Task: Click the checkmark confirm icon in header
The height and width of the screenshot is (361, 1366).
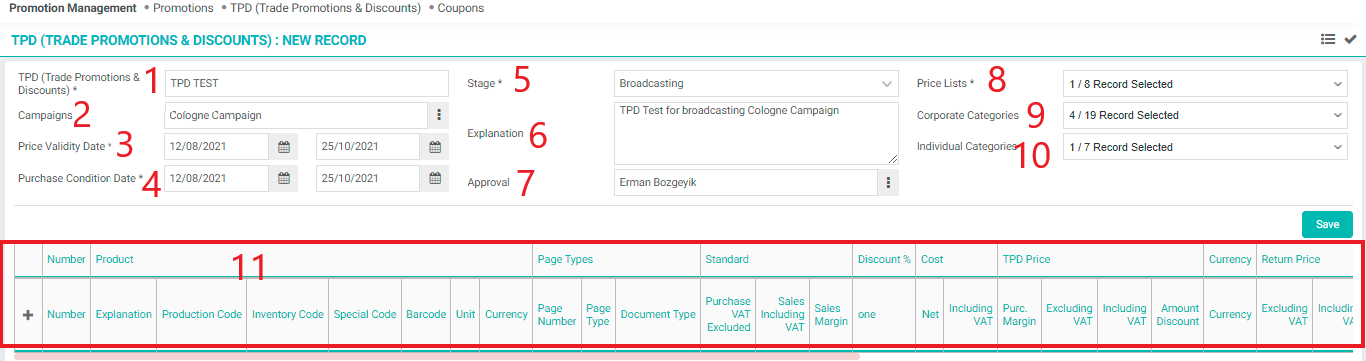Action: [x=1350, y=40]
